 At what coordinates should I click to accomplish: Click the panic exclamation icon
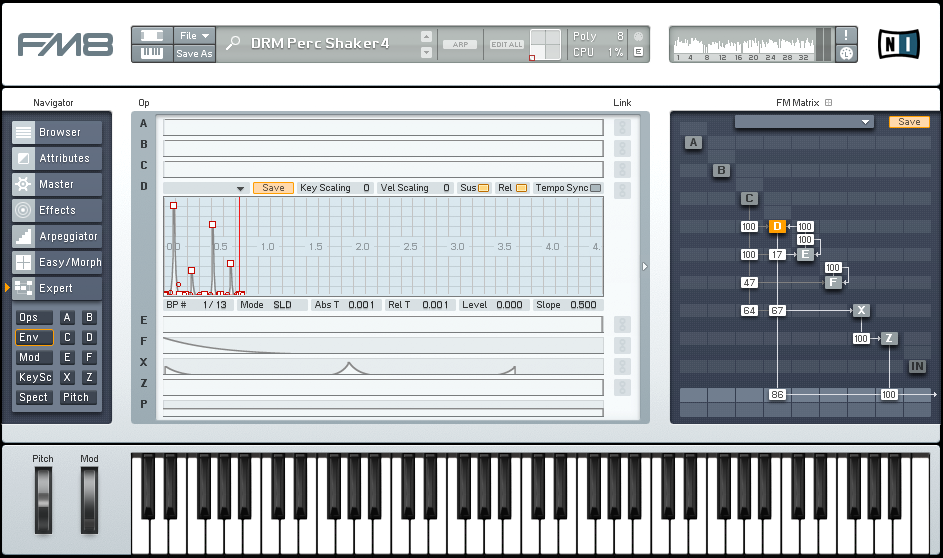pos(846,35)
